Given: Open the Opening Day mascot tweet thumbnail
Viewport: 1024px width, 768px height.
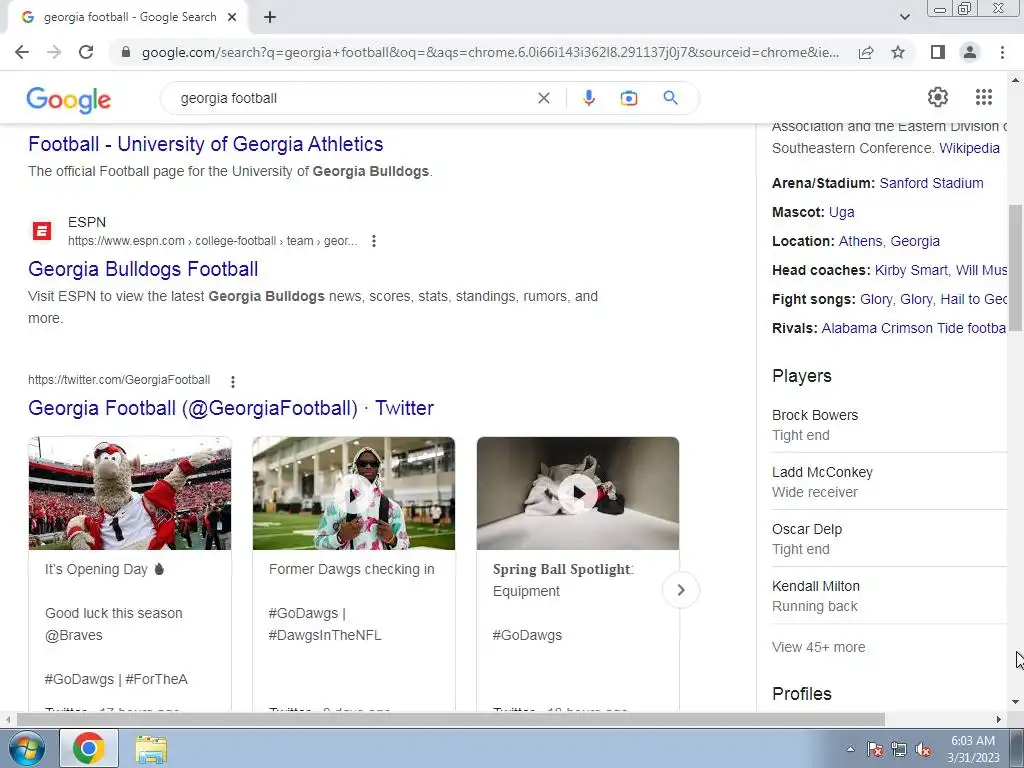Looking at the screenshot, I should click(x=130, y=493).
